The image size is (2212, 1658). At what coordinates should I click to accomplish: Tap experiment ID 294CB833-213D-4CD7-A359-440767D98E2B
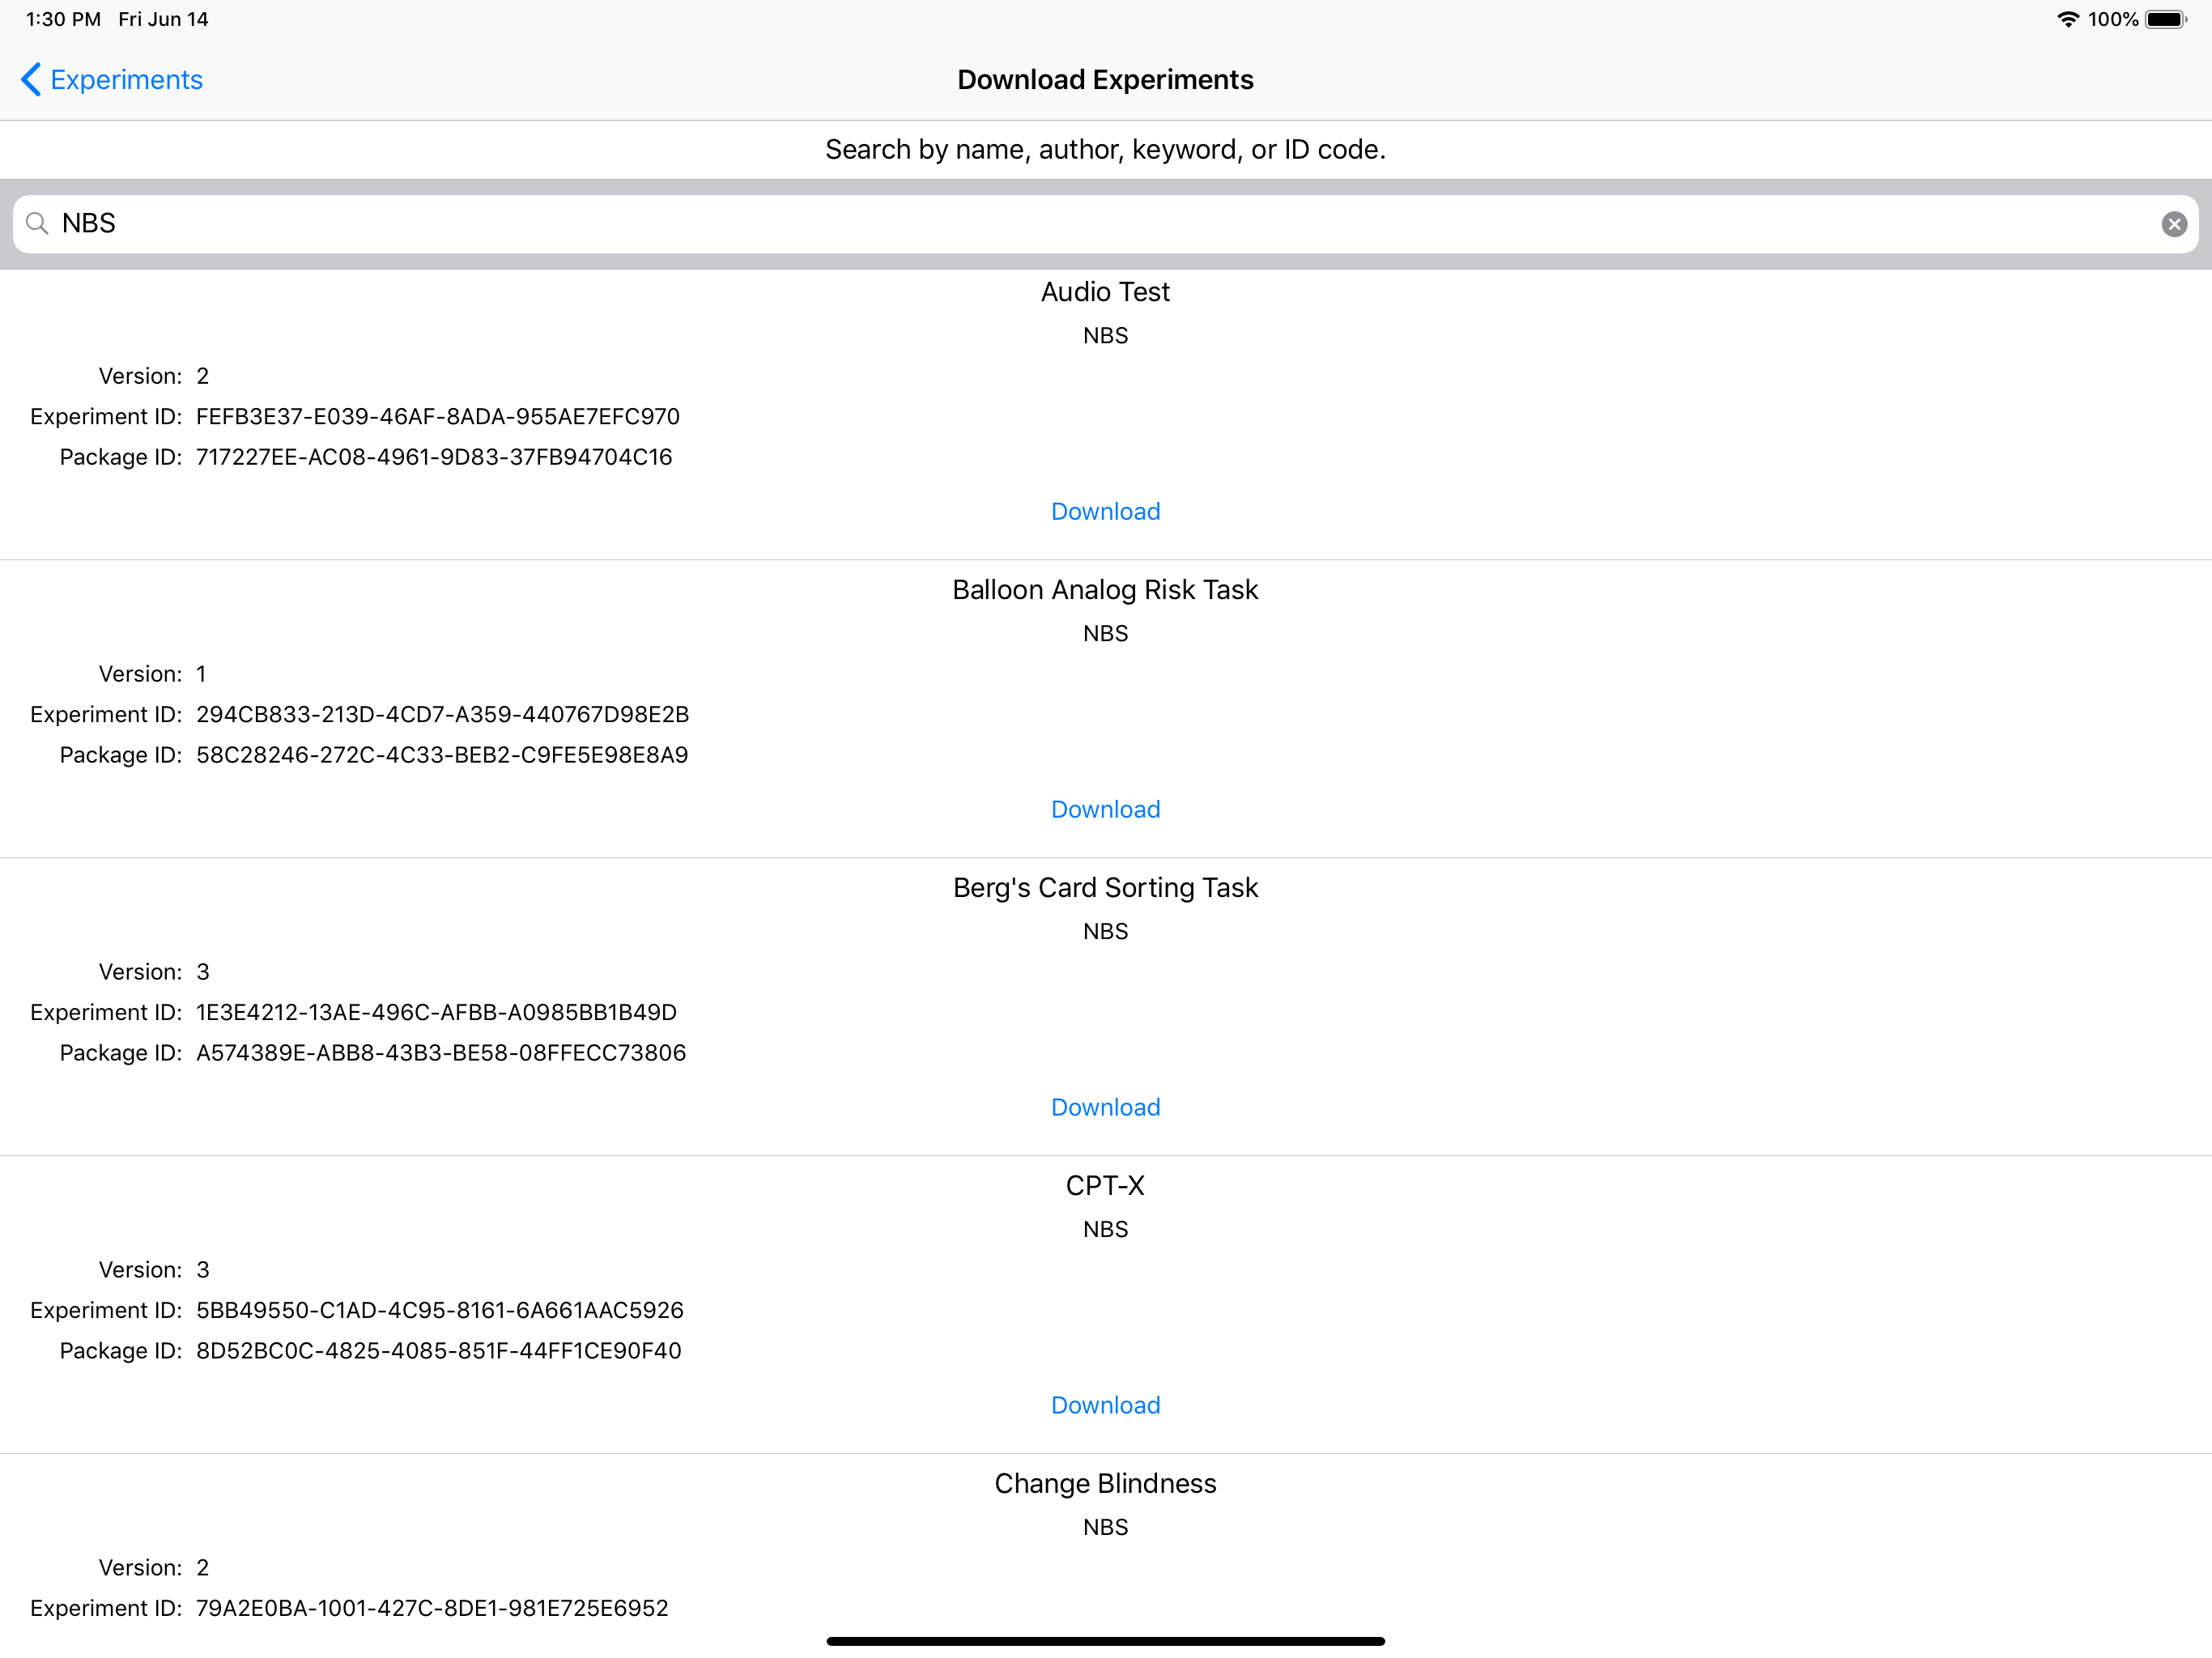click(x=443, y=715)
